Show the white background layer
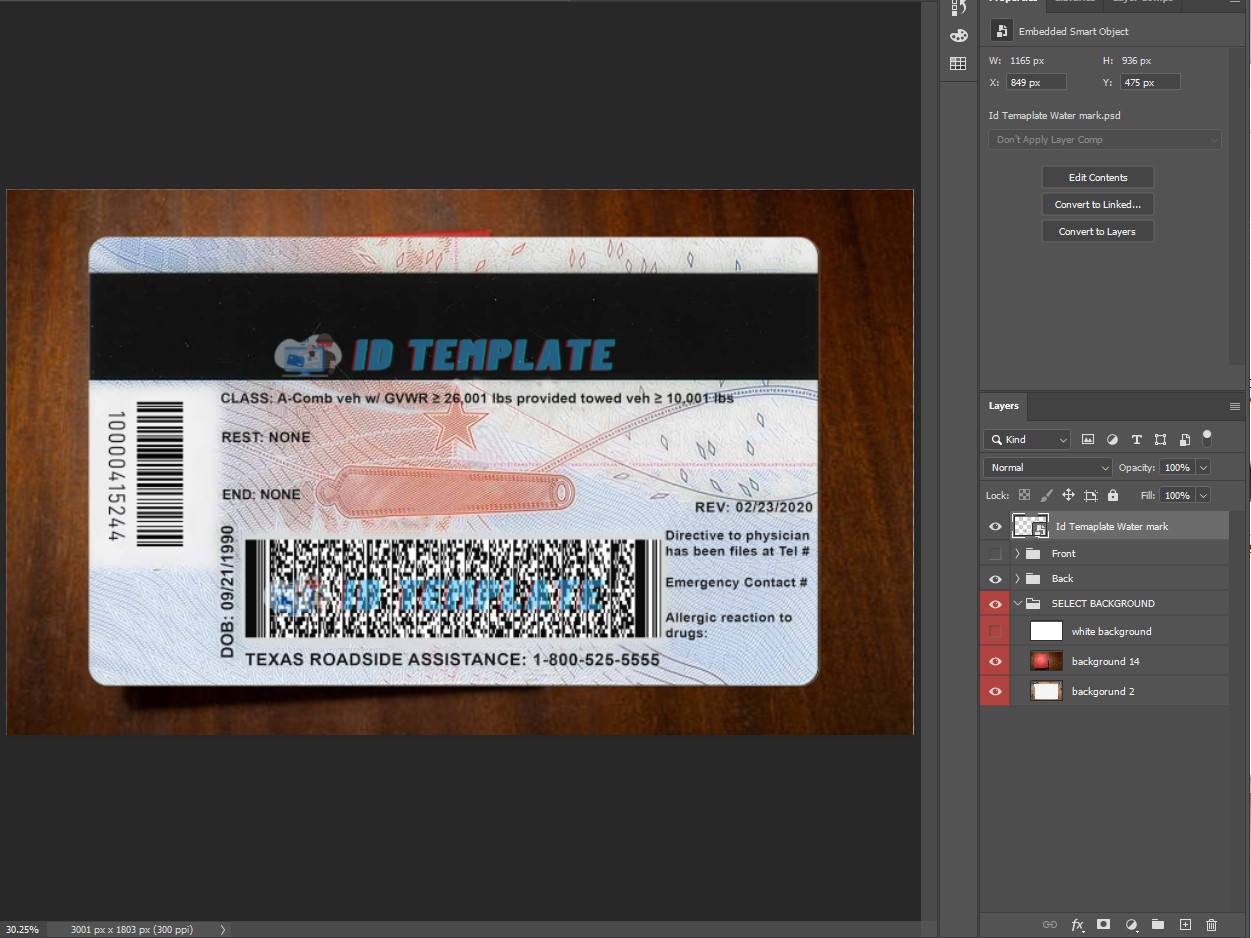The image size is (1251, 938). click(995, 631)
